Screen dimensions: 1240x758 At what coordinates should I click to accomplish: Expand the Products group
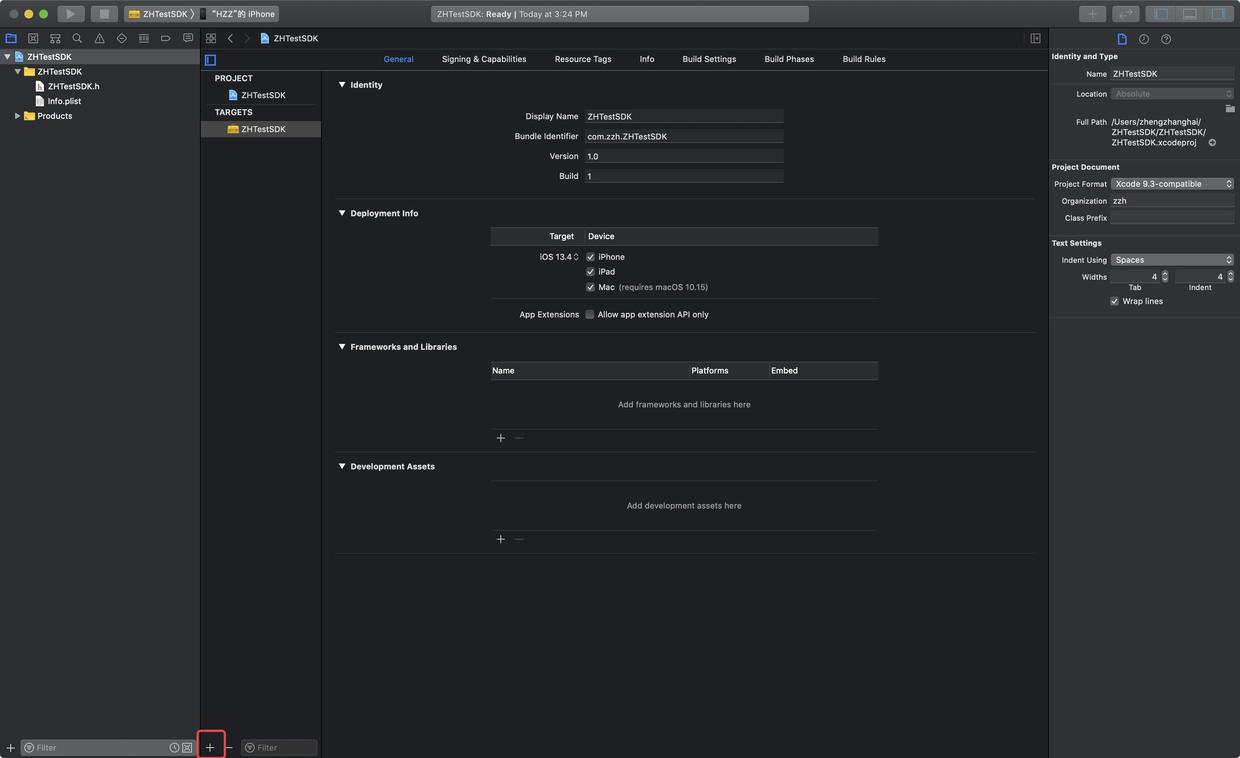click(x=17, y=116)
